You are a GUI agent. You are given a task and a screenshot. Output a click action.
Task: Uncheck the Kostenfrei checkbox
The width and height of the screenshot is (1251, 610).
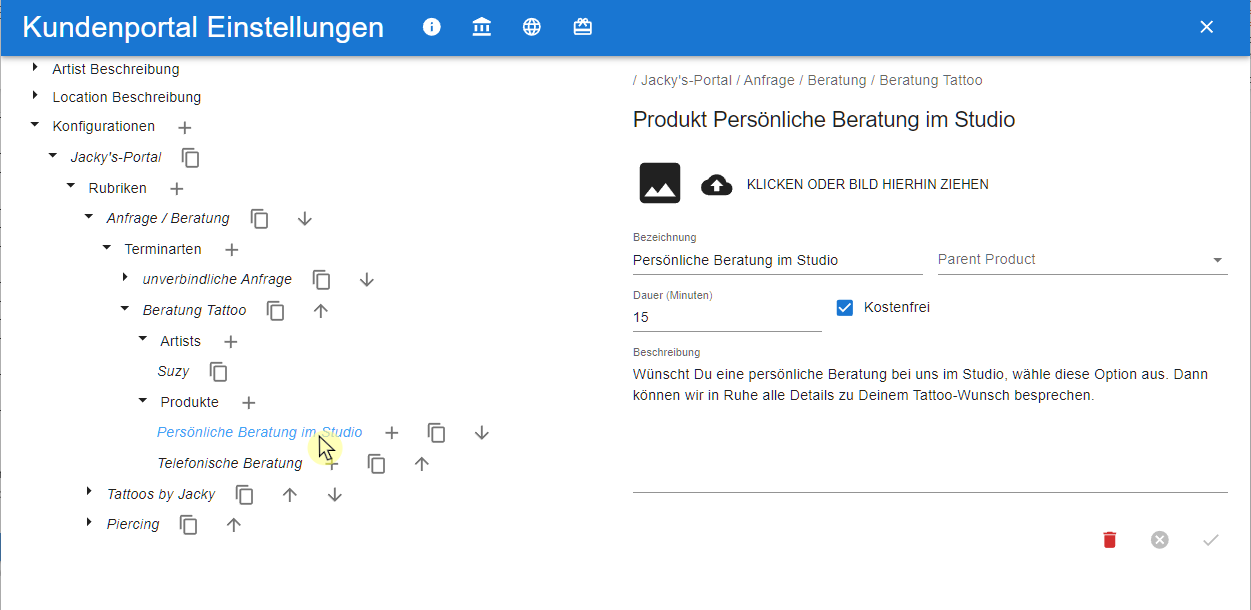click(845, 308)
